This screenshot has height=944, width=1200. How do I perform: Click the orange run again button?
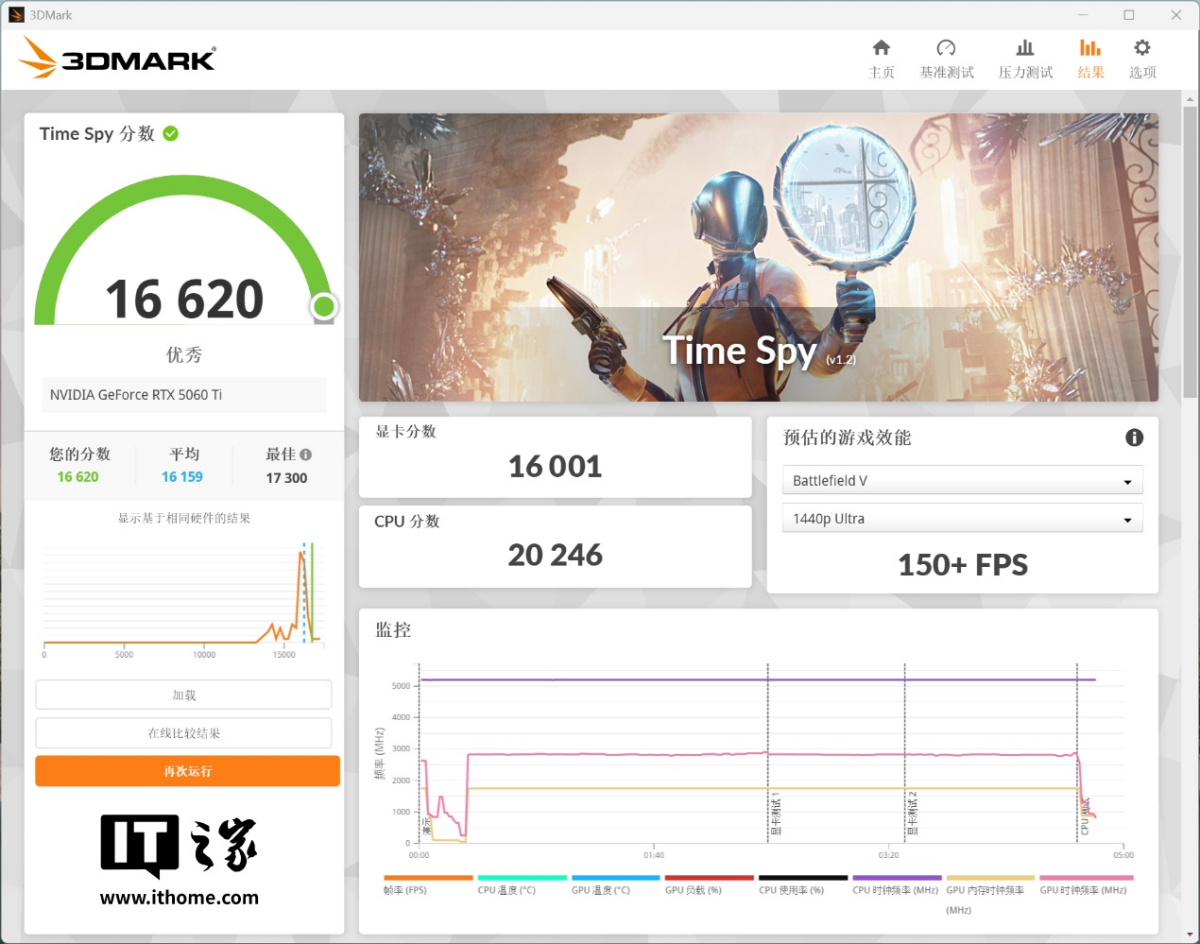click(x=187, y=771)
